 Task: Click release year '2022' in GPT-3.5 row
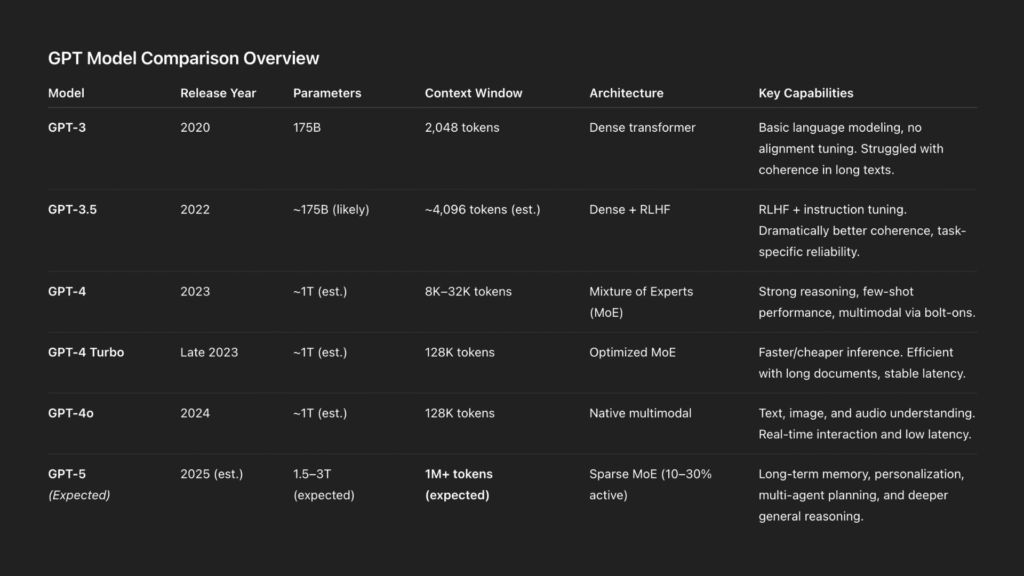coord(195,210)
